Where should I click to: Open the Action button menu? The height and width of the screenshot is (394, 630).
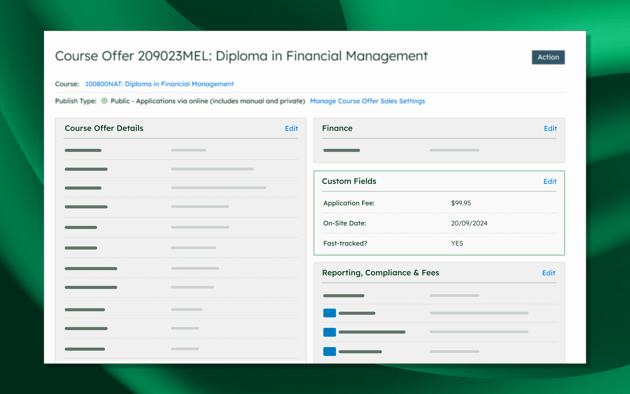[548, 57]
